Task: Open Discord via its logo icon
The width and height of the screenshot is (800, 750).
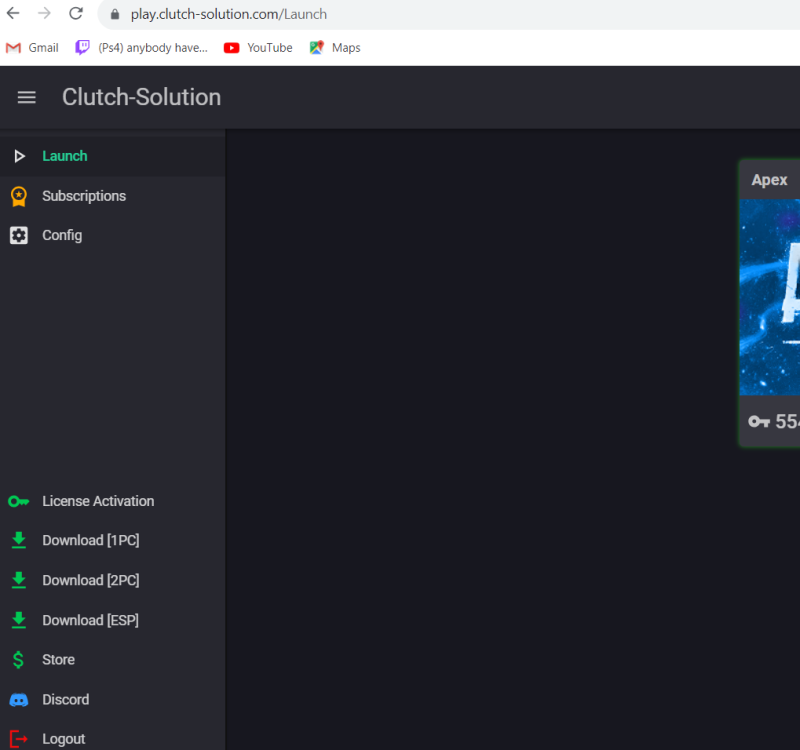Action: [x=19, y=700]
